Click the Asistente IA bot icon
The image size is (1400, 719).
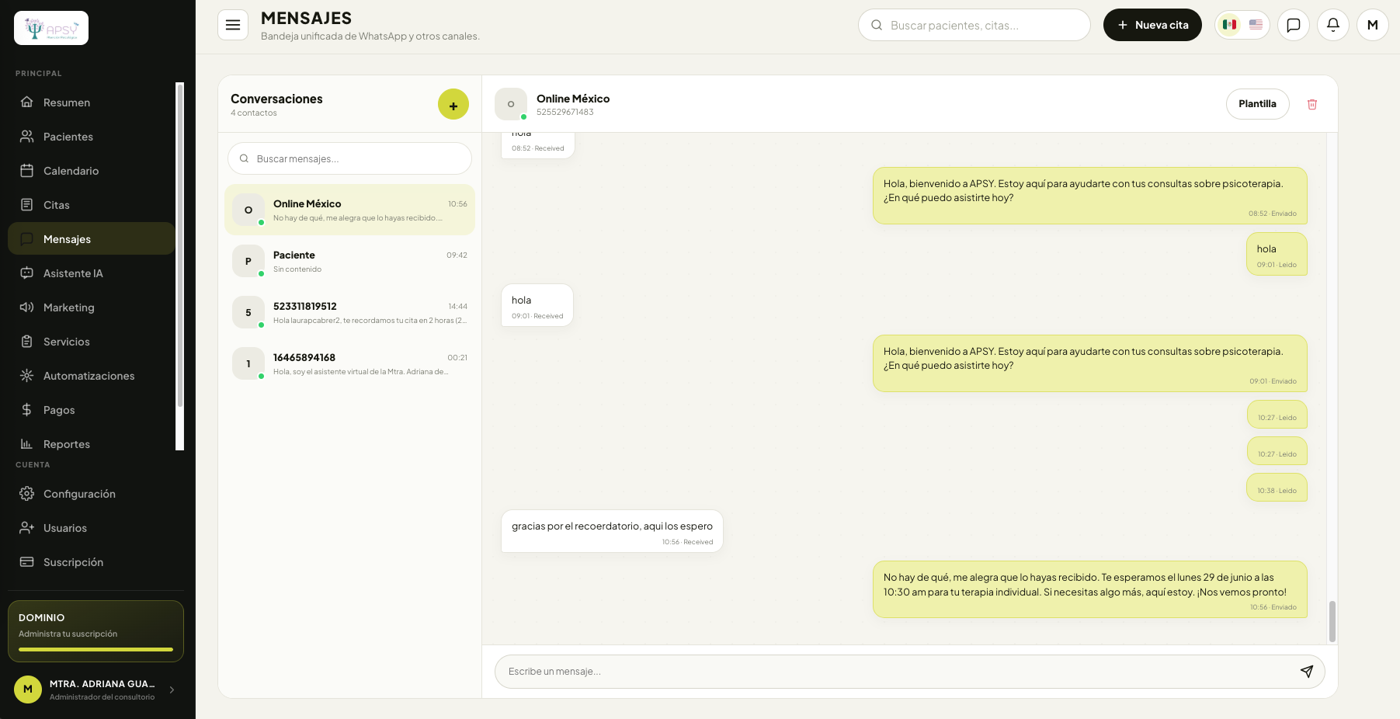[27, 273]
